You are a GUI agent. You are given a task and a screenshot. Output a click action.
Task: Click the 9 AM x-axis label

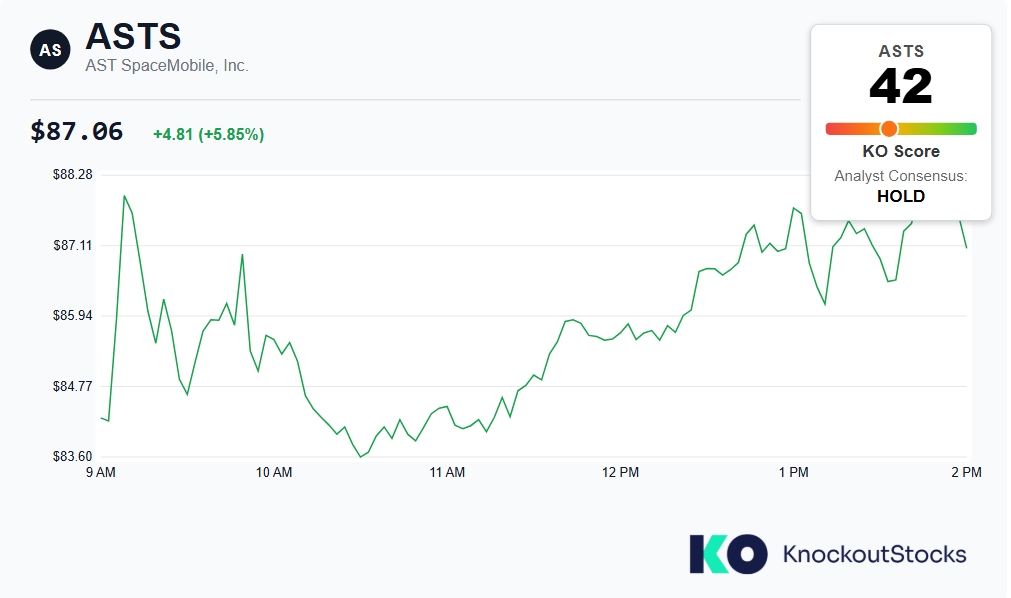101,472
